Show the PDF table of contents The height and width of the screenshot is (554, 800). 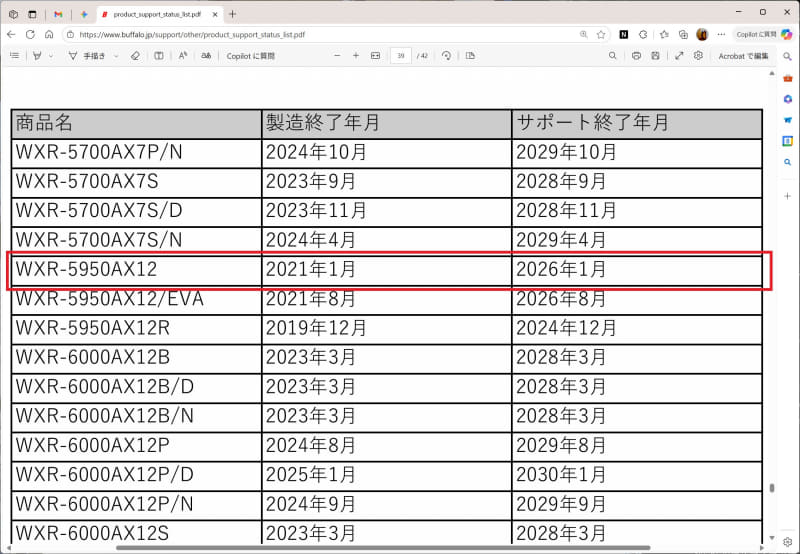pos(14,56)
